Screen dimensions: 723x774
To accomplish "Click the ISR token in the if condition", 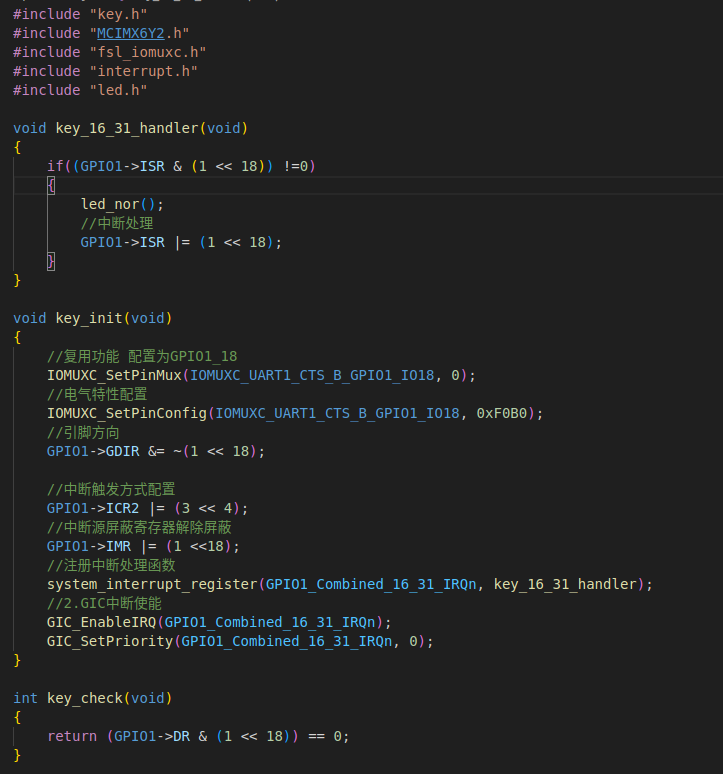I will coord(152,166).
